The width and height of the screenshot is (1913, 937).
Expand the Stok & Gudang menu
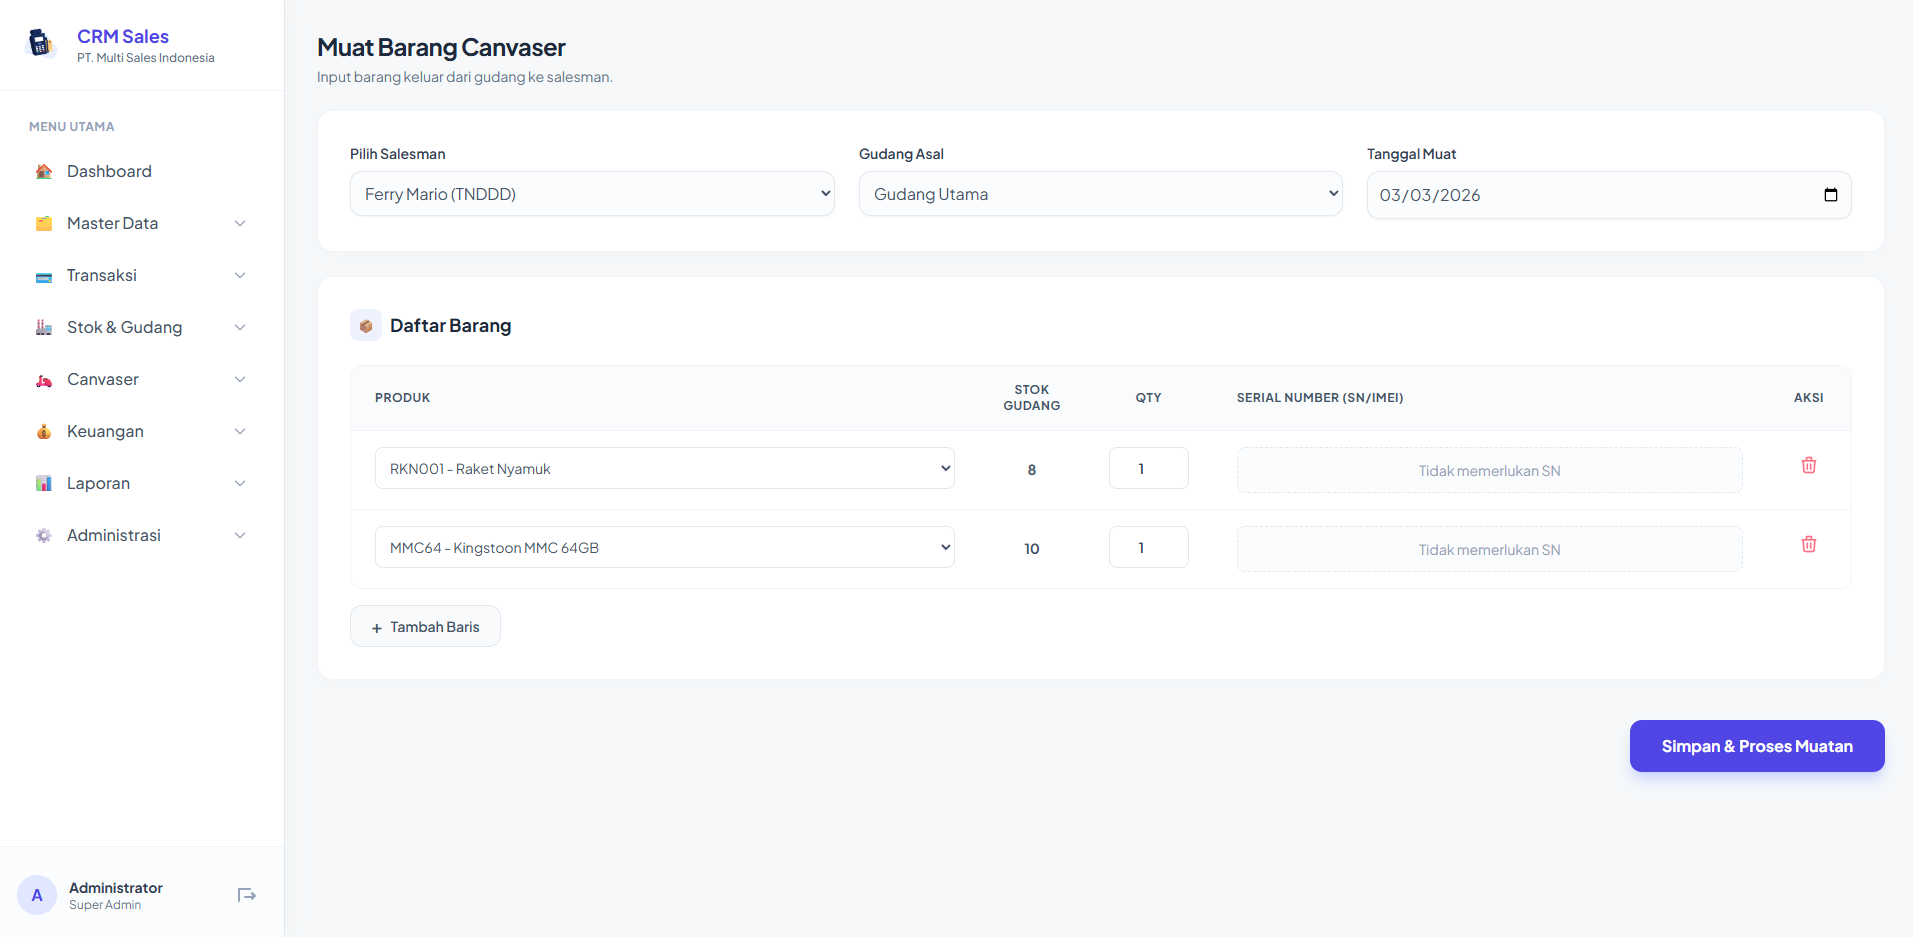[140, 328]
